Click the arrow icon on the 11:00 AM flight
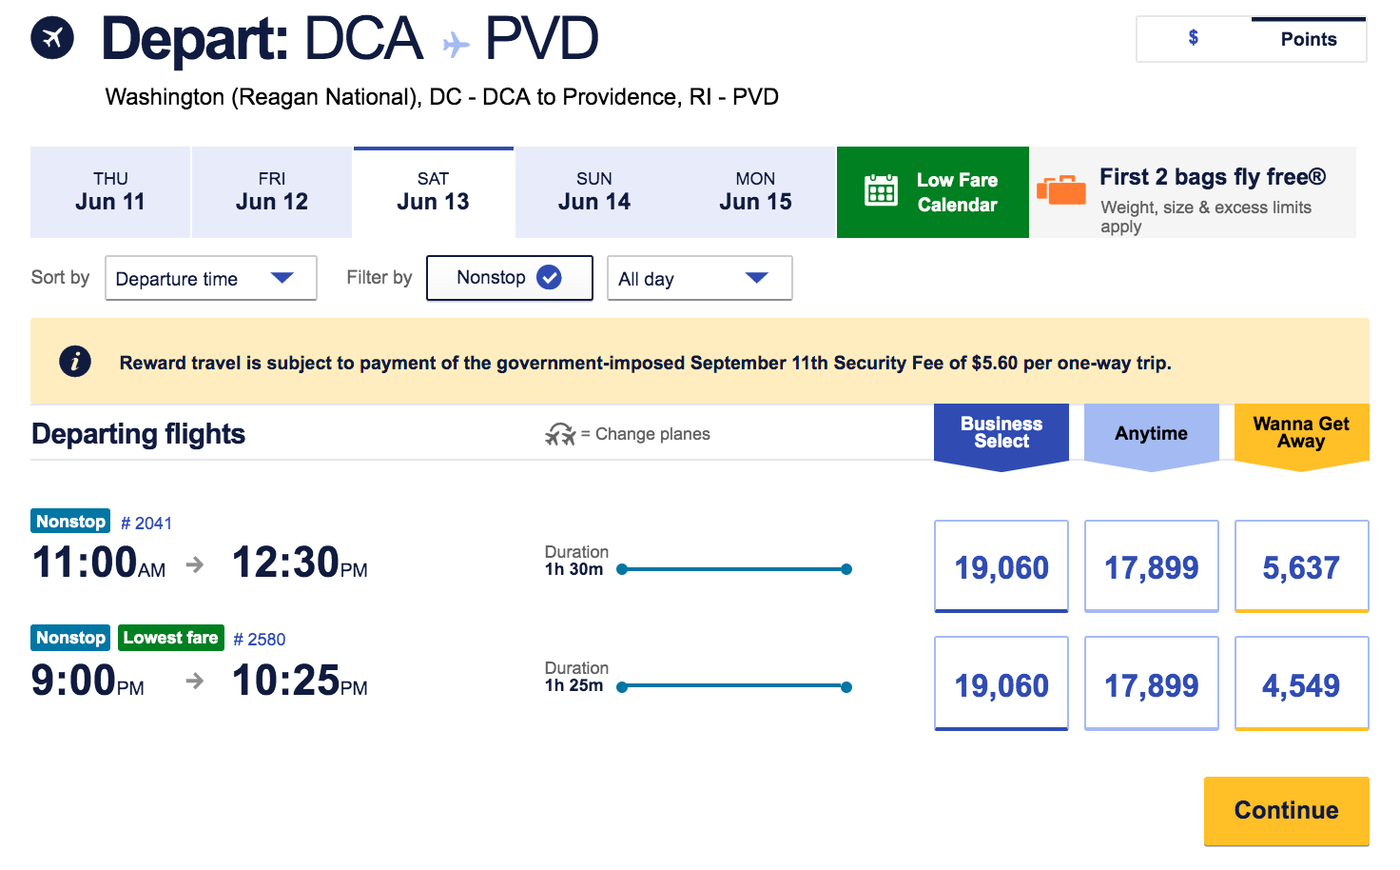The width and height of the screenshot is (1400, 870). tap(195, 565)
